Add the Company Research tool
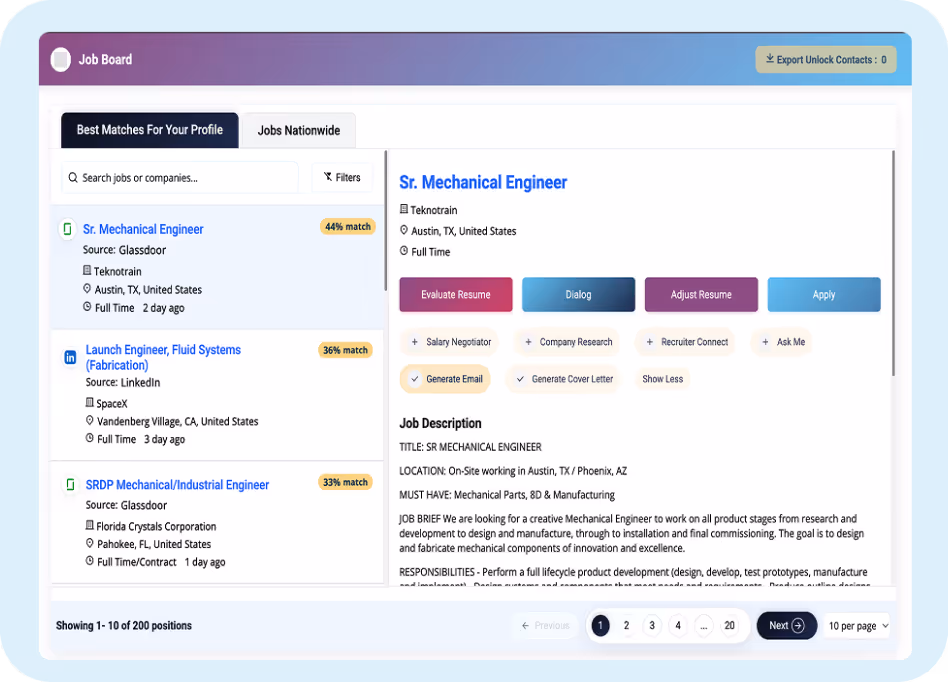This screenshot has height=682, width=948. point(568,342)
